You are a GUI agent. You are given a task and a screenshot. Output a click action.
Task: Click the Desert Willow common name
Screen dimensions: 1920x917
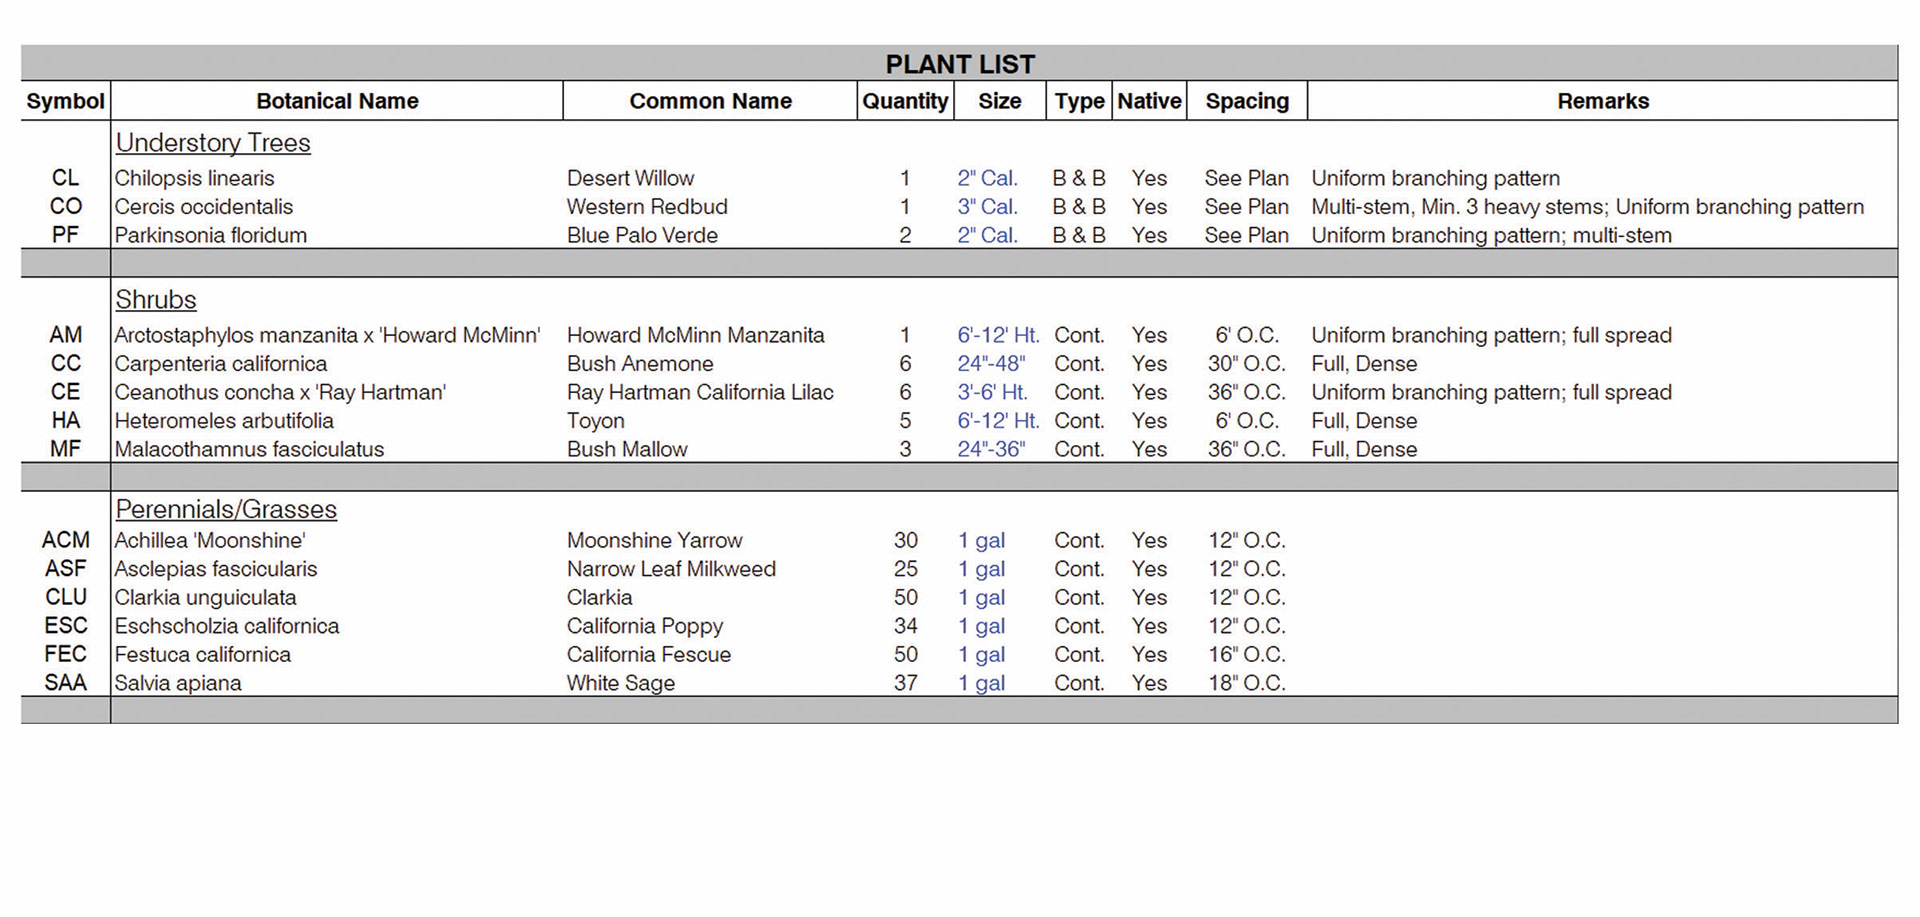[630, 178]
